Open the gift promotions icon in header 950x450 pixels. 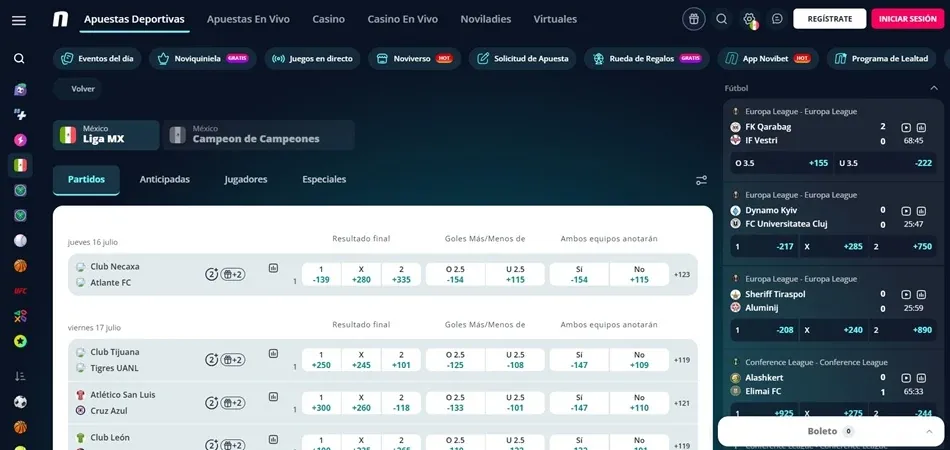click(x=694, y=19)
